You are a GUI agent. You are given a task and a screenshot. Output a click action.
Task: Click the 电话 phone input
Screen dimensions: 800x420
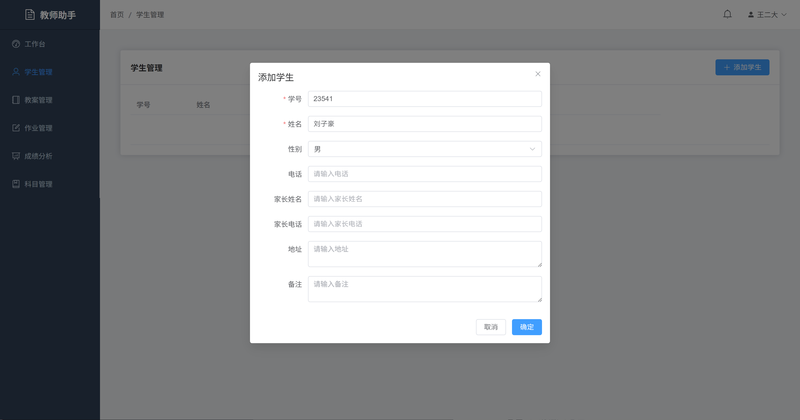[x=424, y=174]
